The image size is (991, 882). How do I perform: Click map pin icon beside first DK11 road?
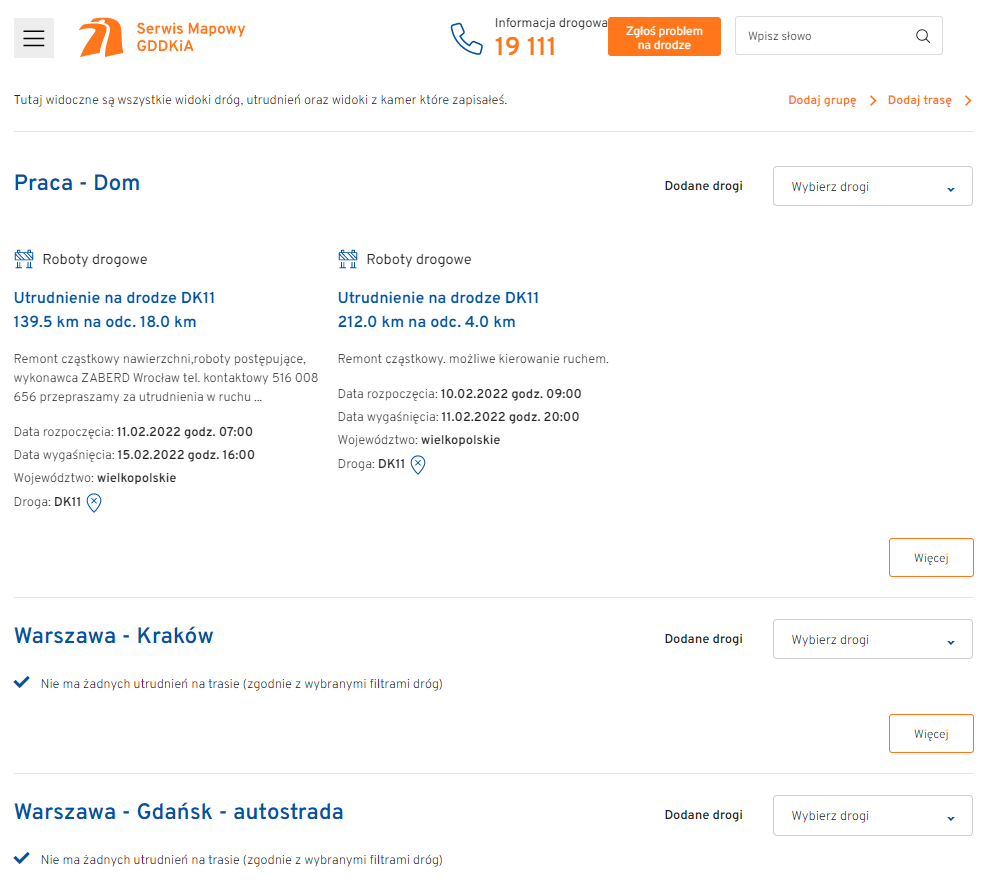click(94, 503)
